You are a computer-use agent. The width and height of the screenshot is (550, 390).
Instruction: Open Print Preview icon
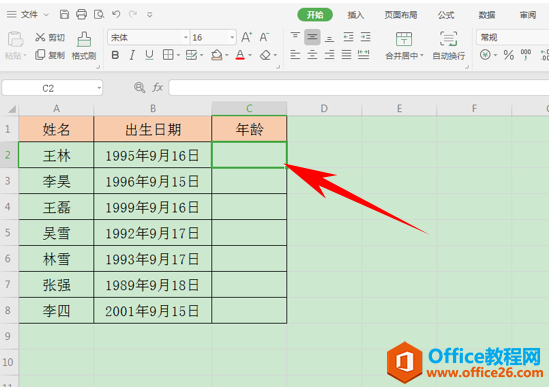pyautogui.click(x=99, y=14)
